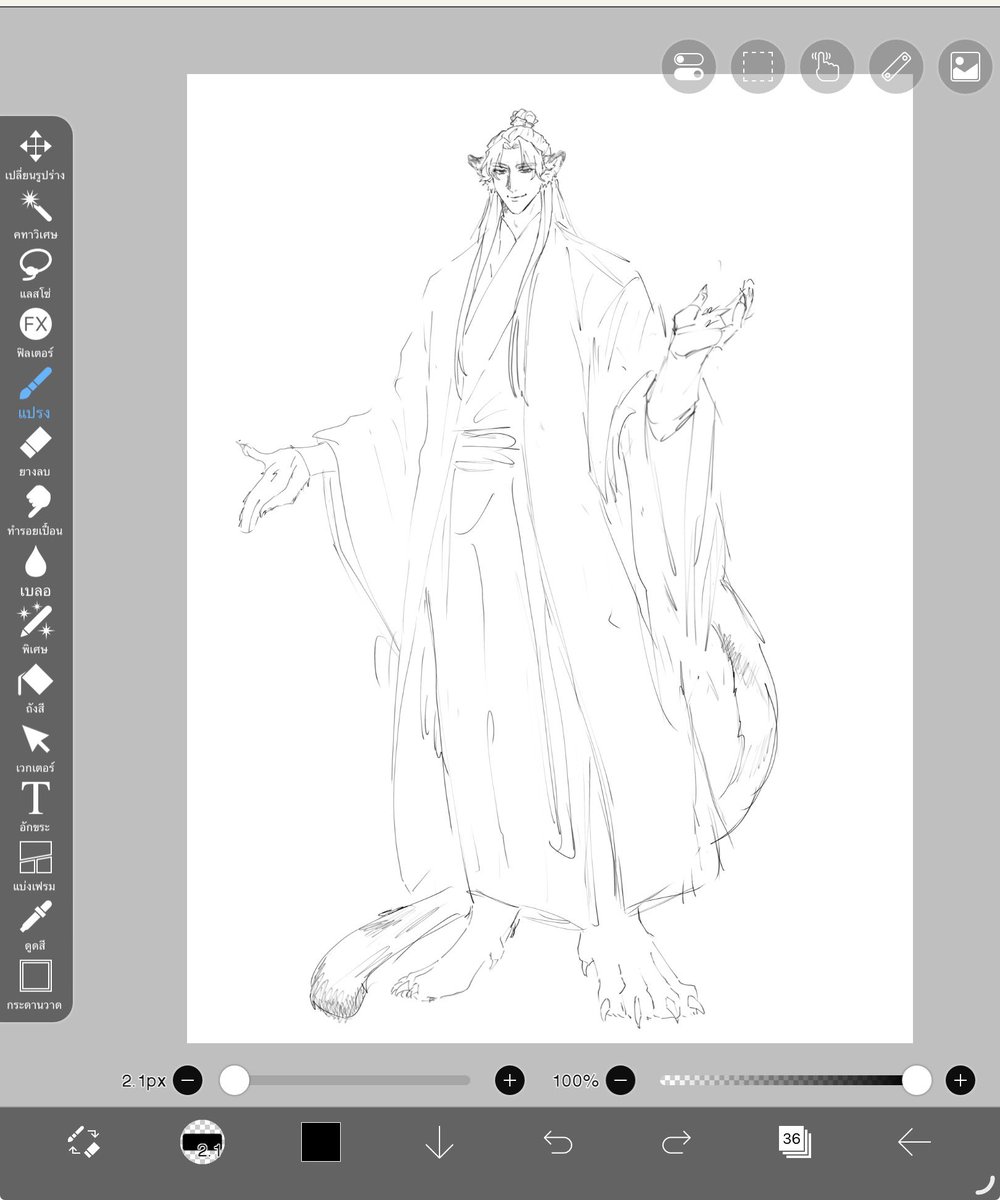Decrease brush size with minus button
The image size is (1000, 1200).
click(187, 1080)
